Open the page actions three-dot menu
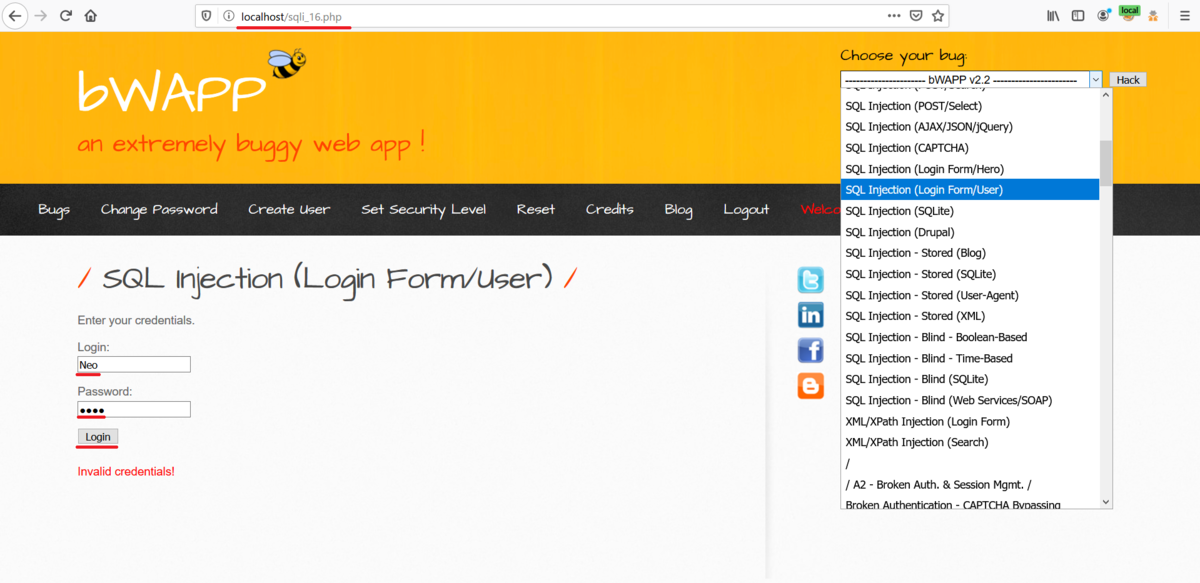The width and height of the screenshot is (1200, 583). coord(894,16)
